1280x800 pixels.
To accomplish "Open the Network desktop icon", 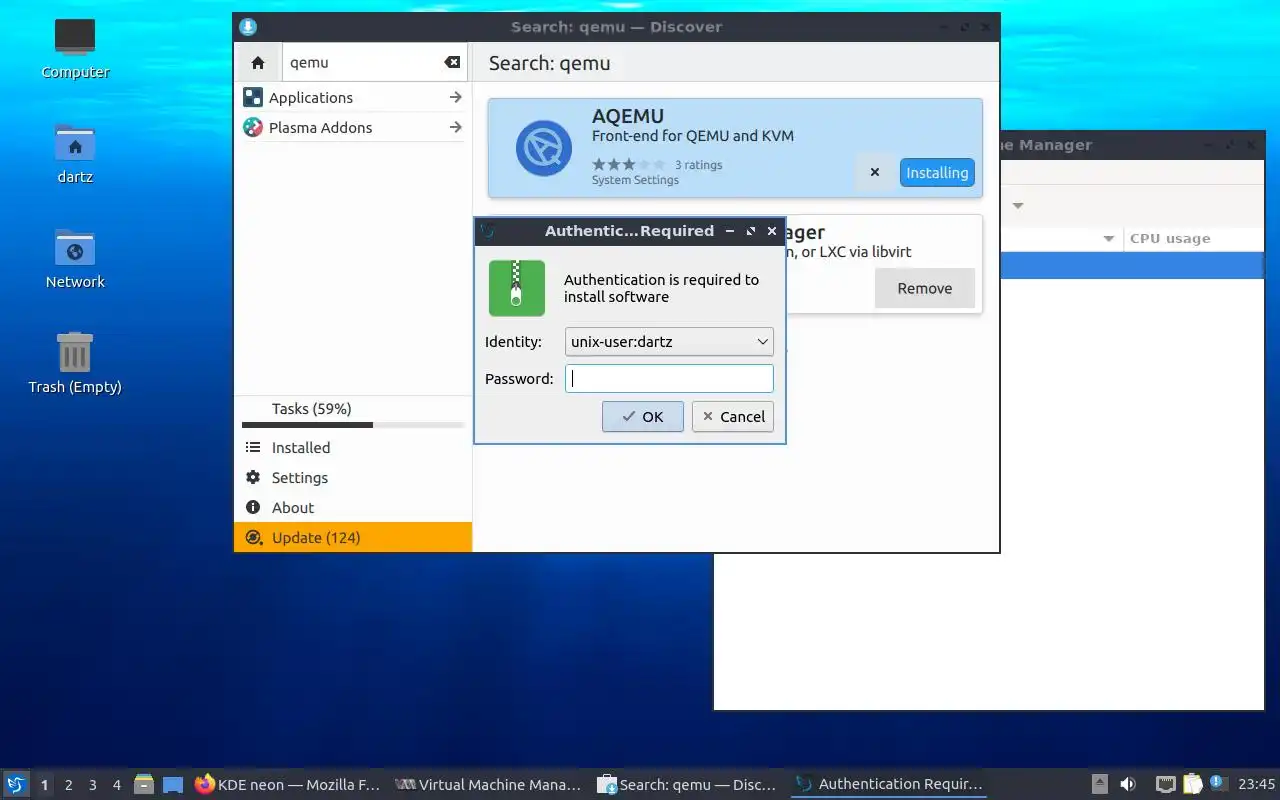I will (x=75, y=258).
